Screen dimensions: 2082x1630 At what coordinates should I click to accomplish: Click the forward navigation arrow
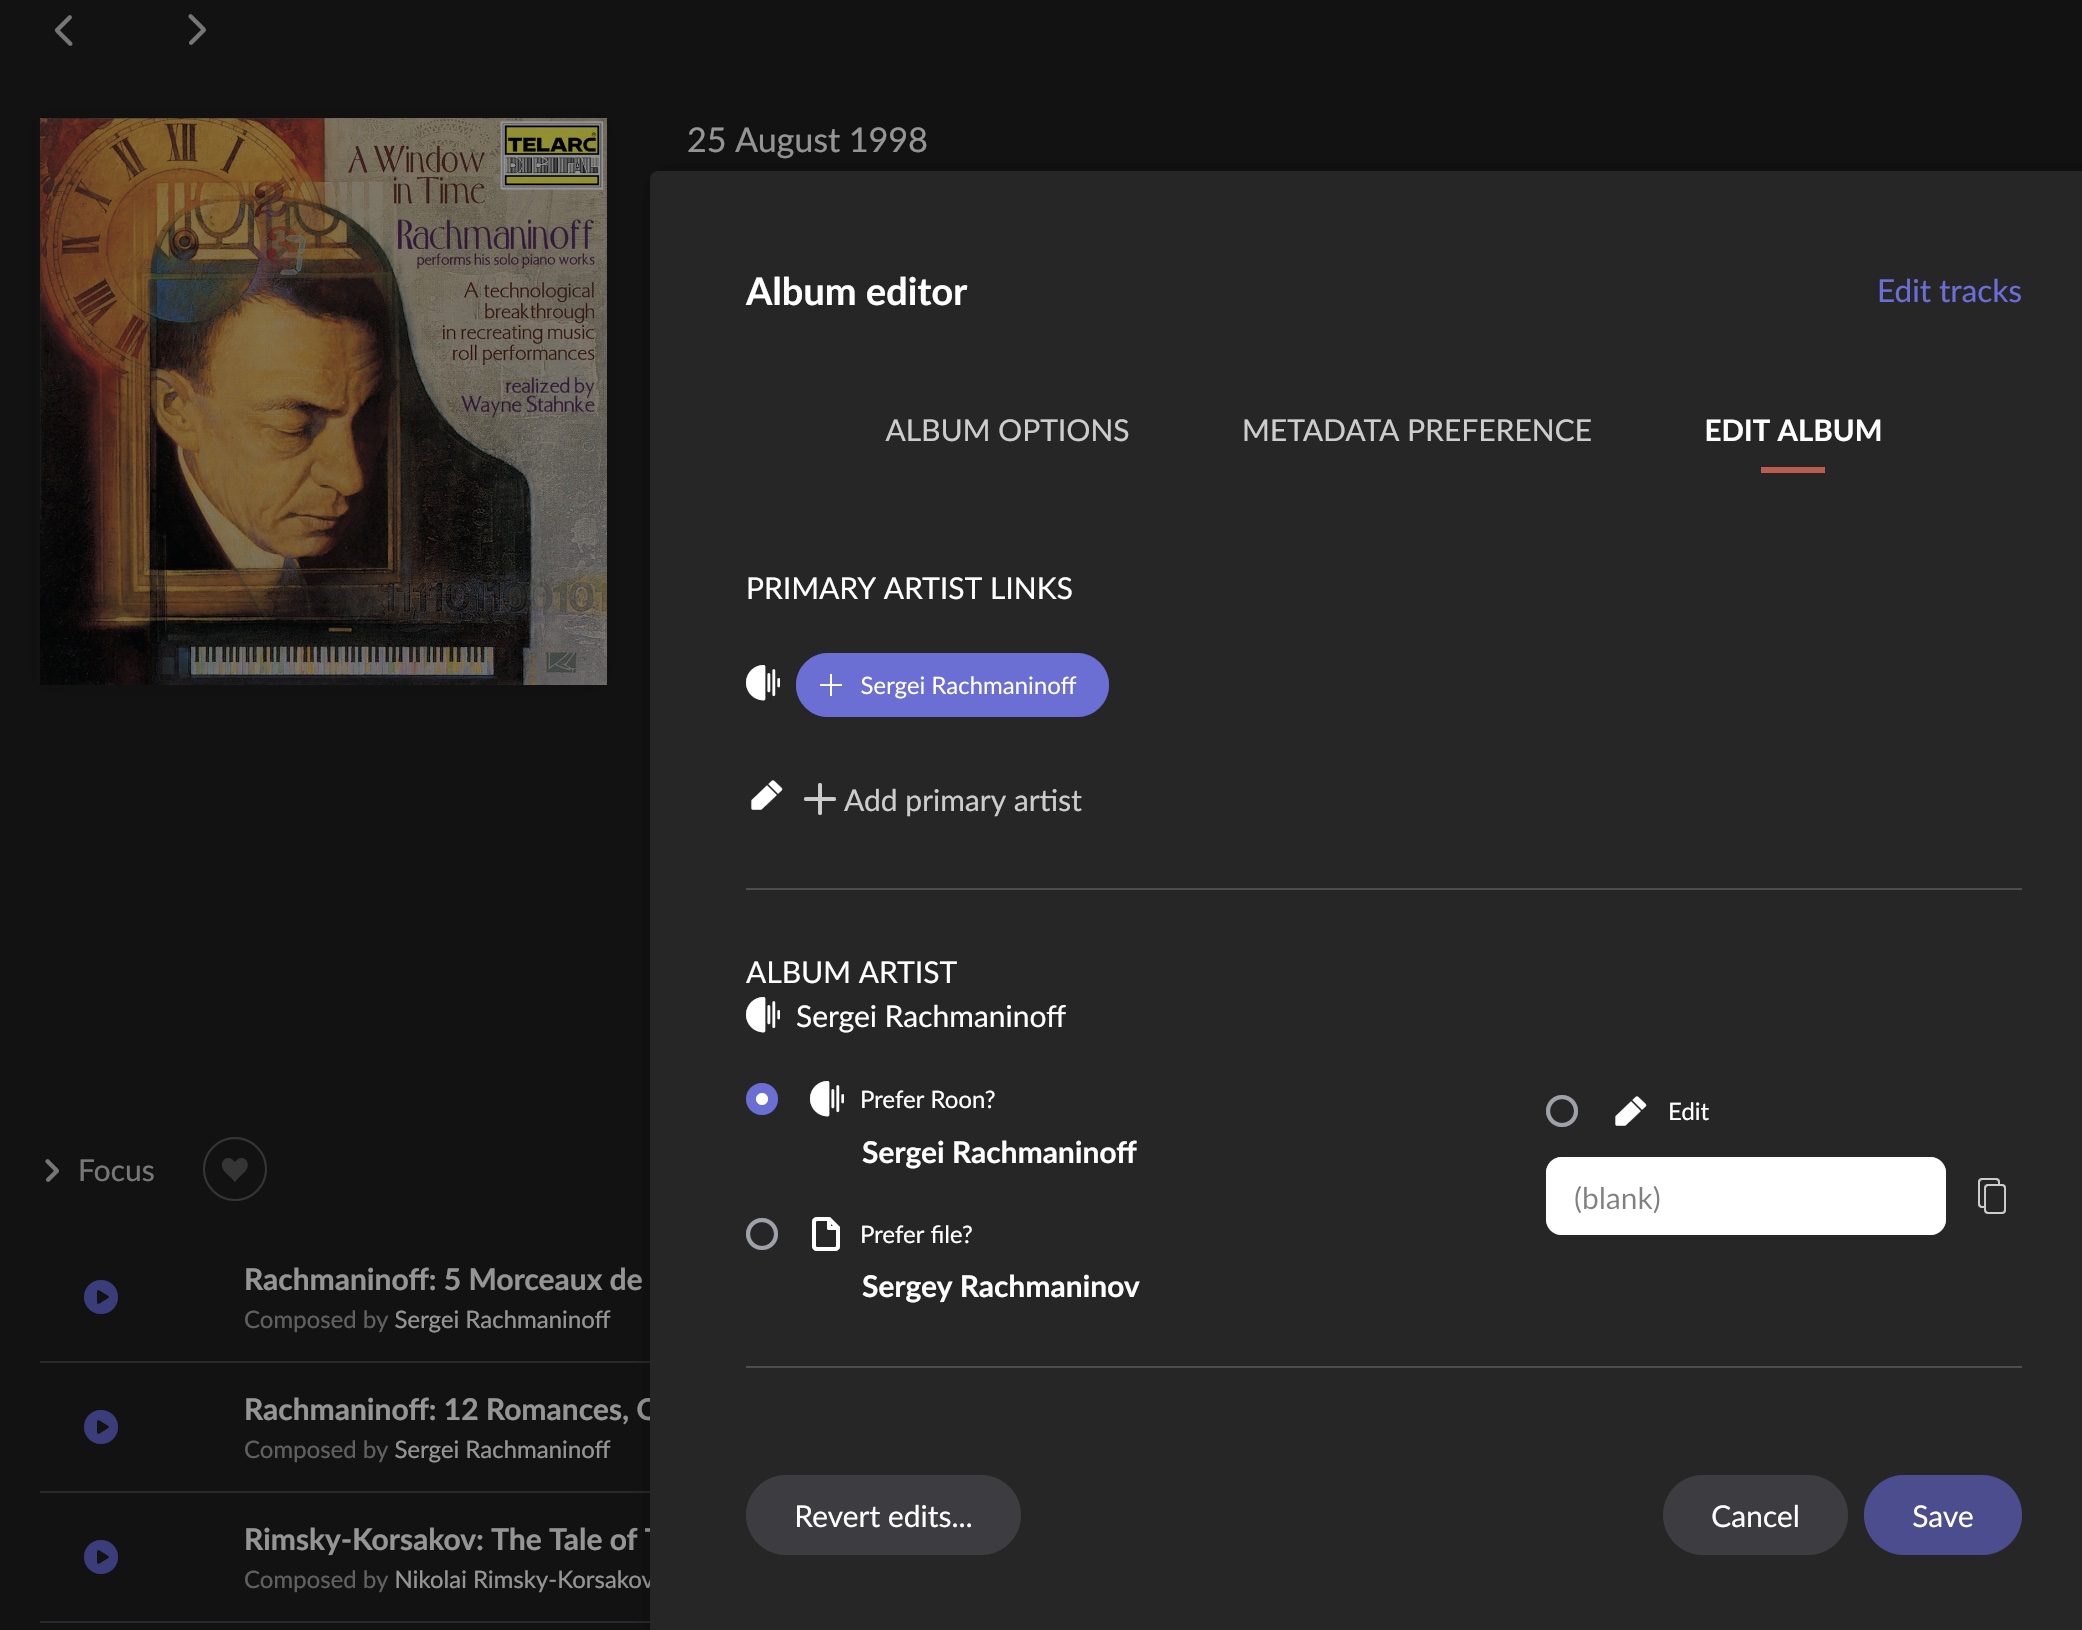point(196,30)
